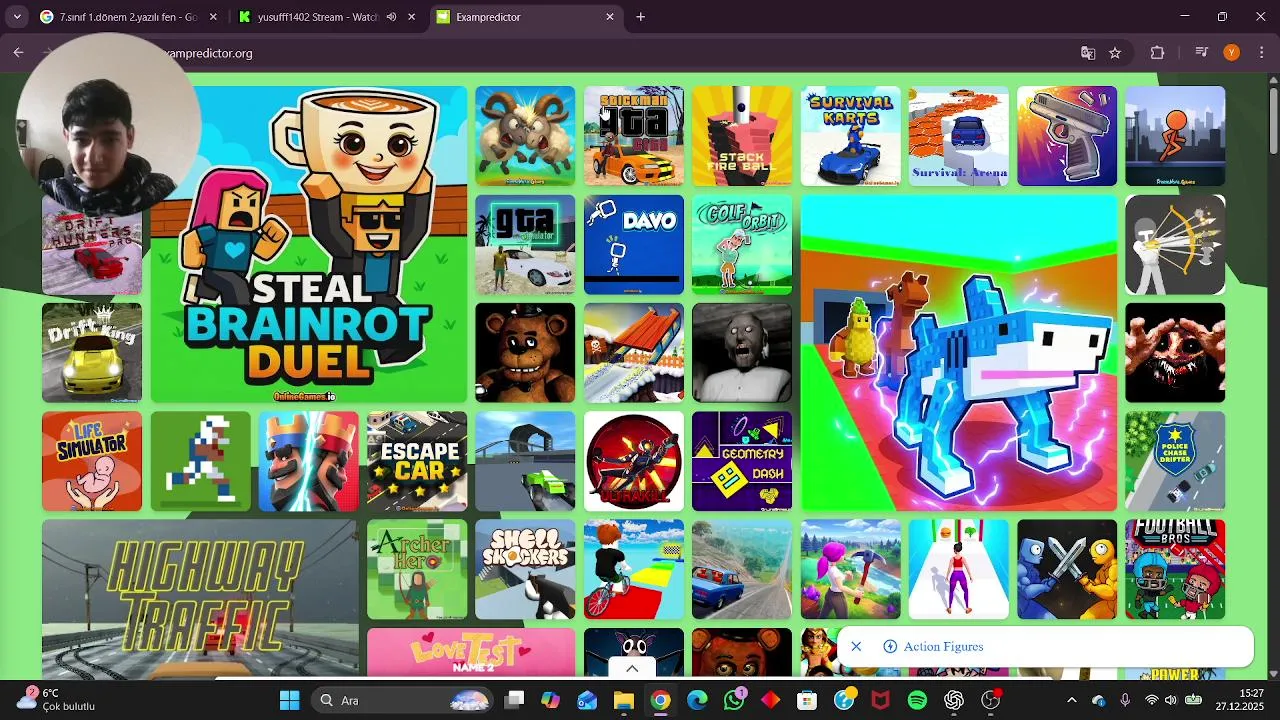The image size is (1280, 720).
Task: Close the Action Figures ad banner
Action: pos(856,647)
